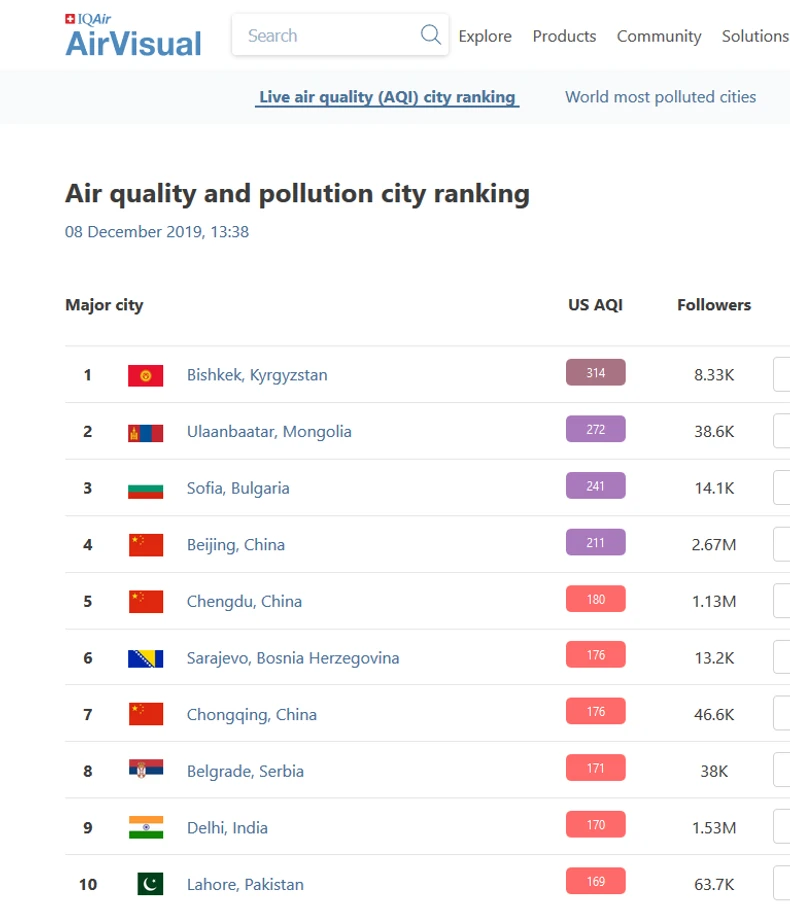Click the Bosnia Herzegovina flag icon
The height and width of the screenshot is (905, 790).
click(x=146, y=658)
